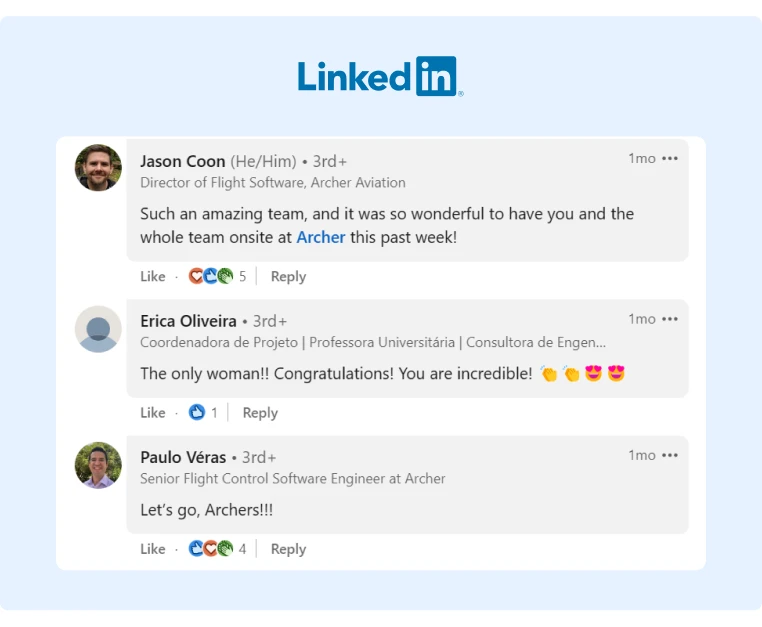Follow the Archer company mention link
This screenshot has width=762, height=627.
(321, 237)
